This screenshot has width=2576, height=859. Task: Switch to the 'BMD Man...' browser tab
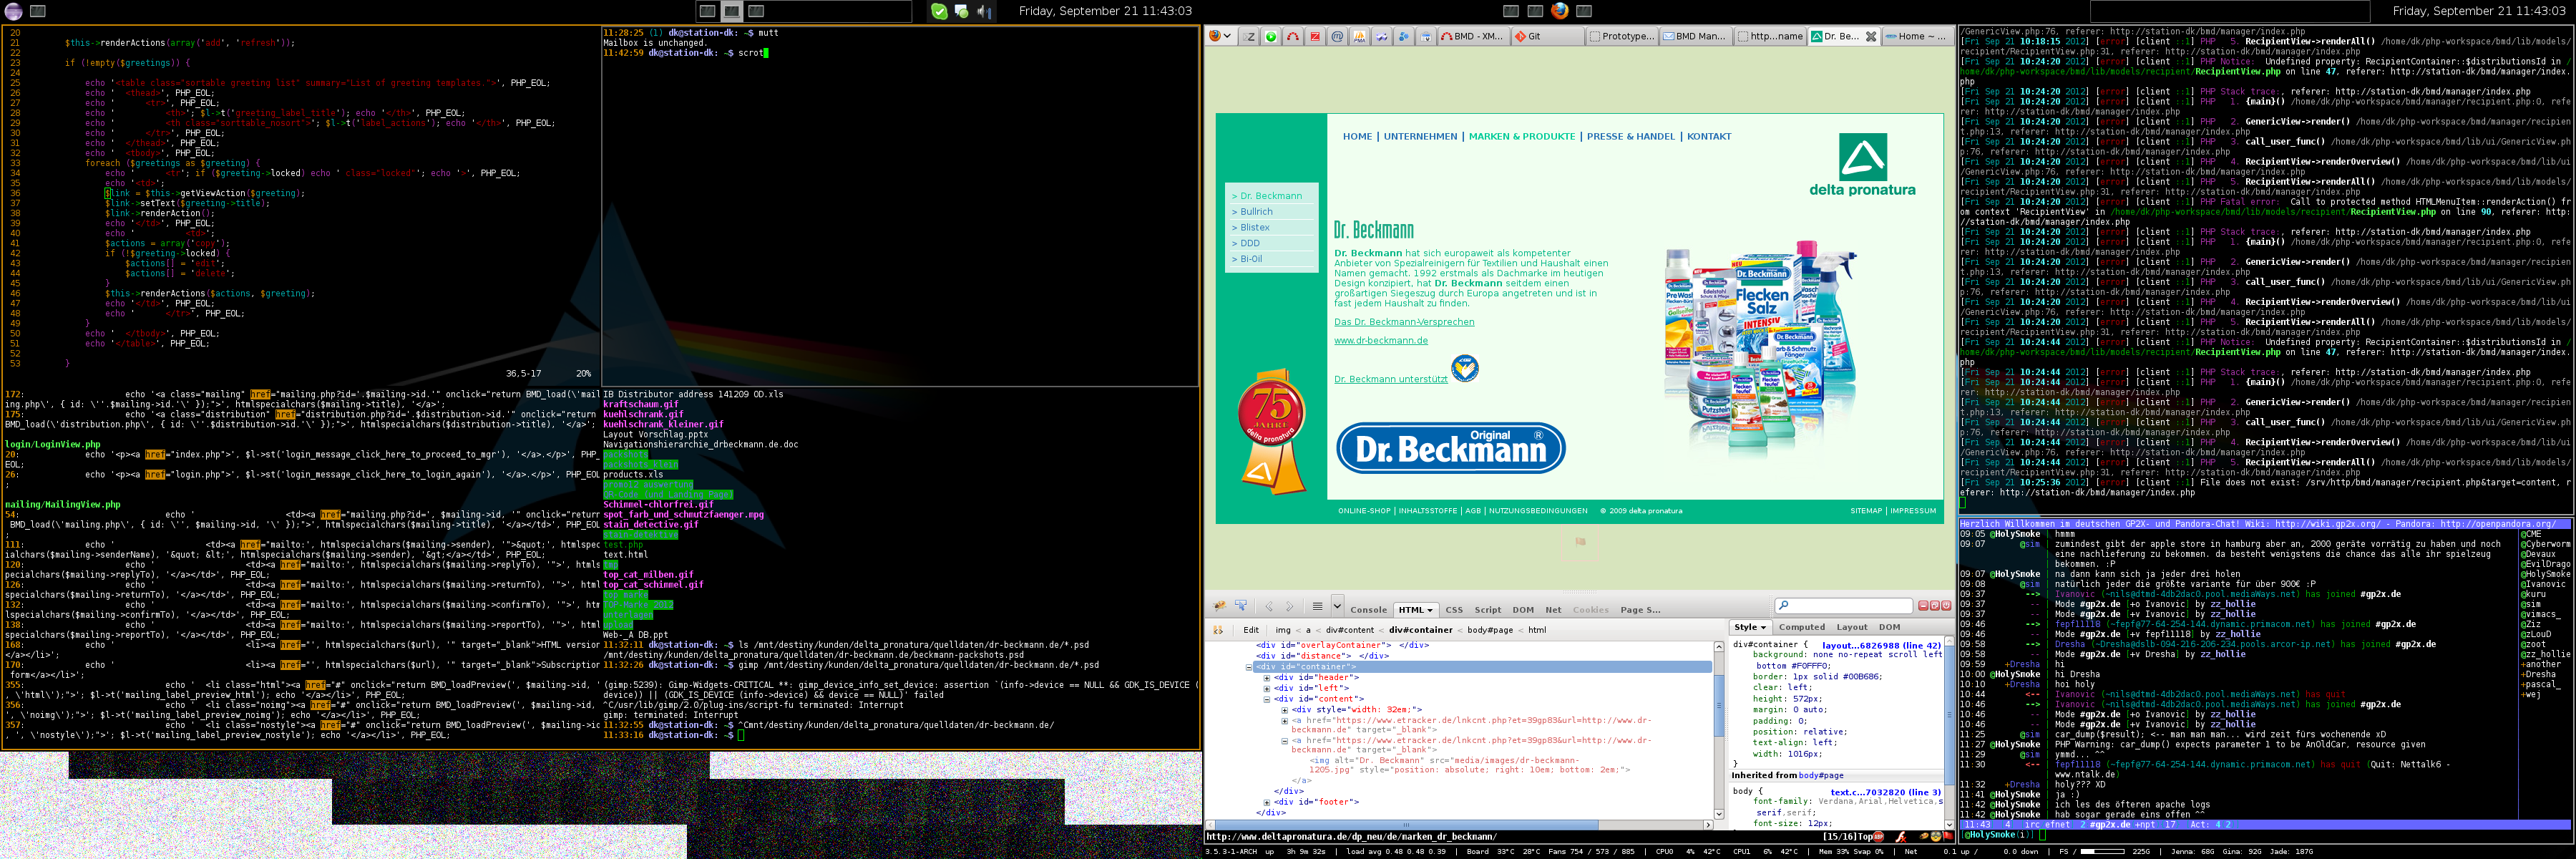(1696, 36)
